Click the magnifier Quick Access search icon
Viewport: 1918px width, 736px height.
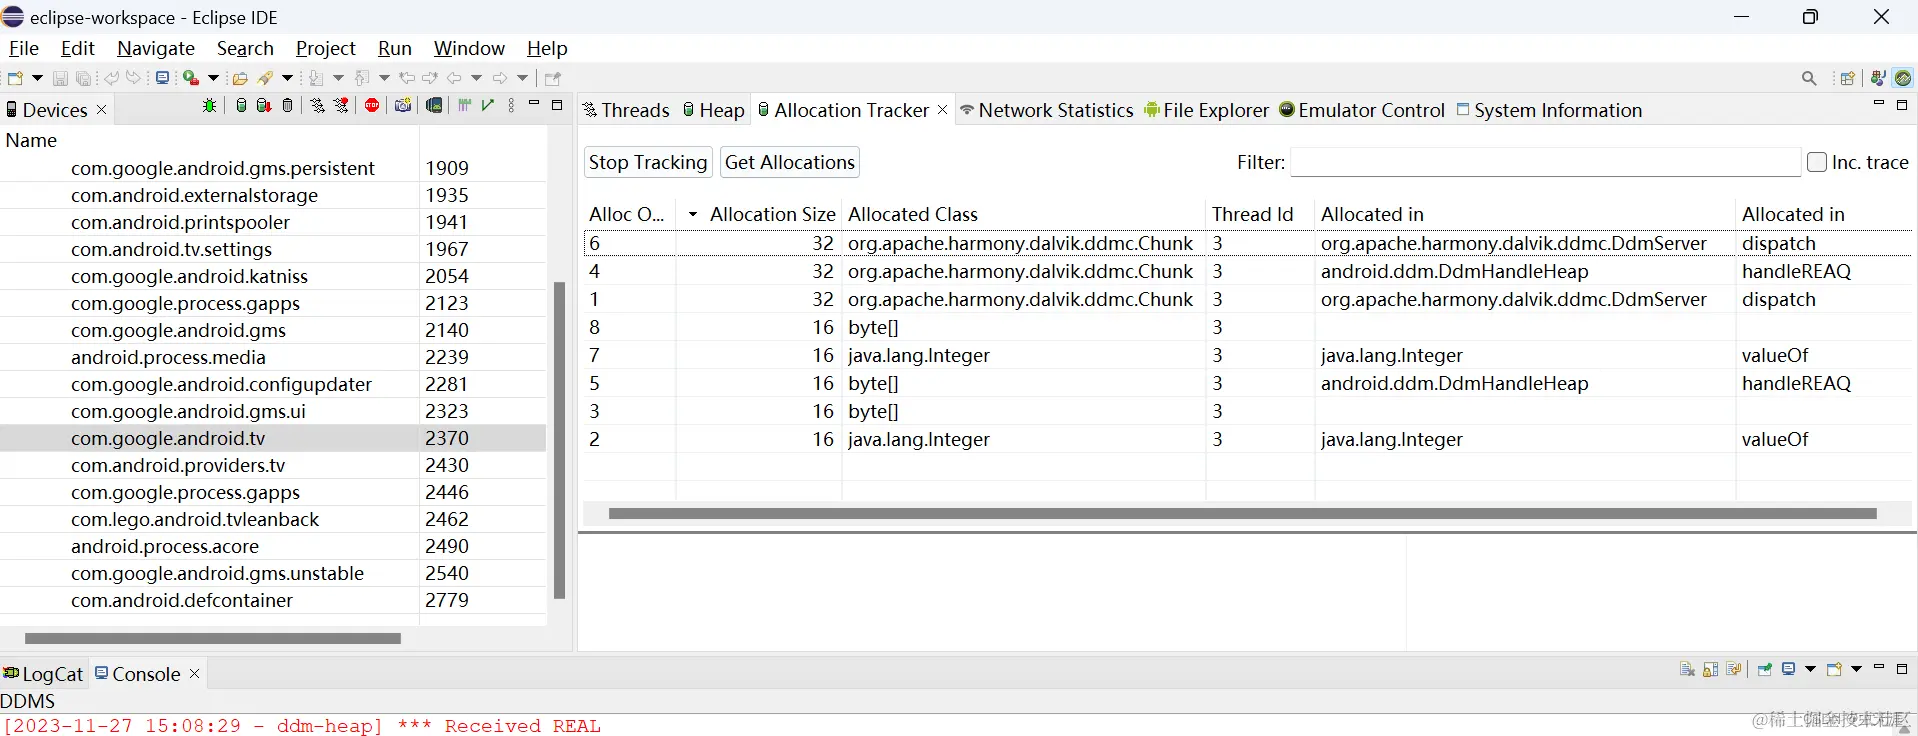[1809, 78]
